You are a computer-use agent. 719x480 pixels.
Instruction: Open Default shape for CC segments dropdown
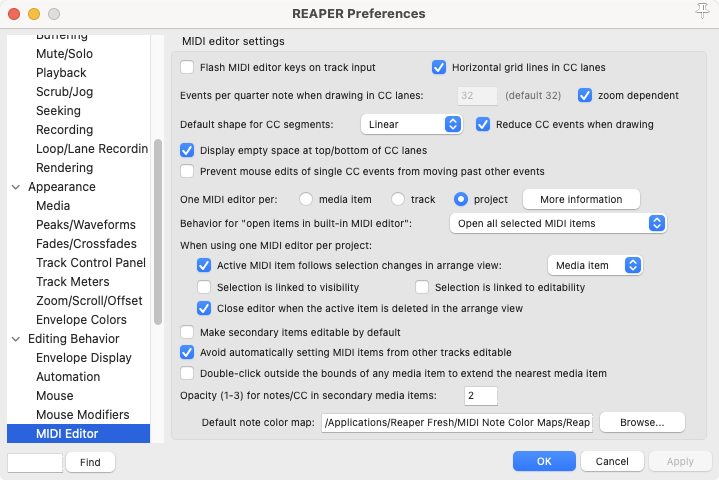click(x=410, y=125)
